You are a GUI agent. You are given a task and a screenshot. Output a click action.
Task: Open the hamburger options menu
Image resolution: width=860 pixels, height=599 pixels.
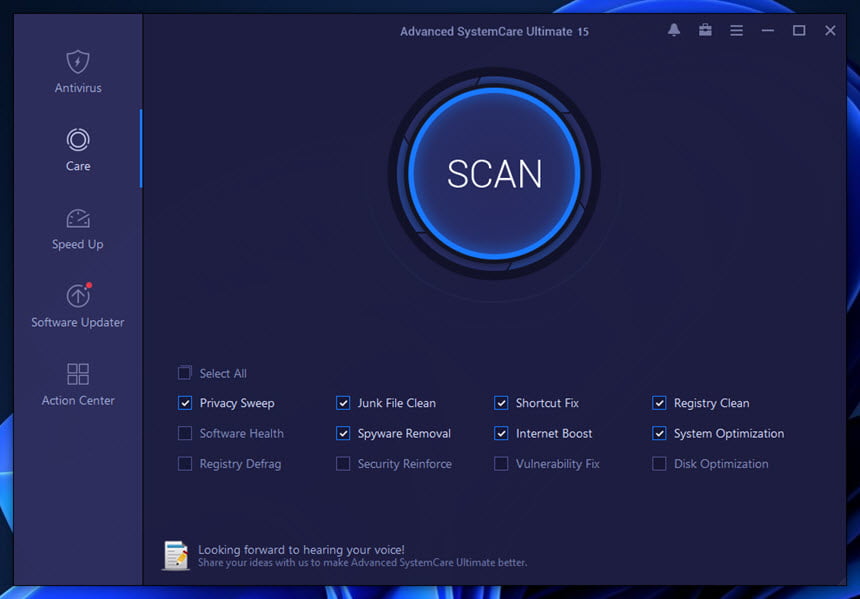[737, 31]
